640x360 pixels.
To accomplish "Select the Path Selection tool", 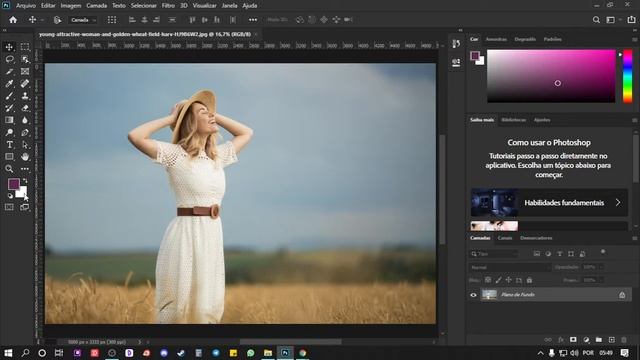I will tap(25, 144).
